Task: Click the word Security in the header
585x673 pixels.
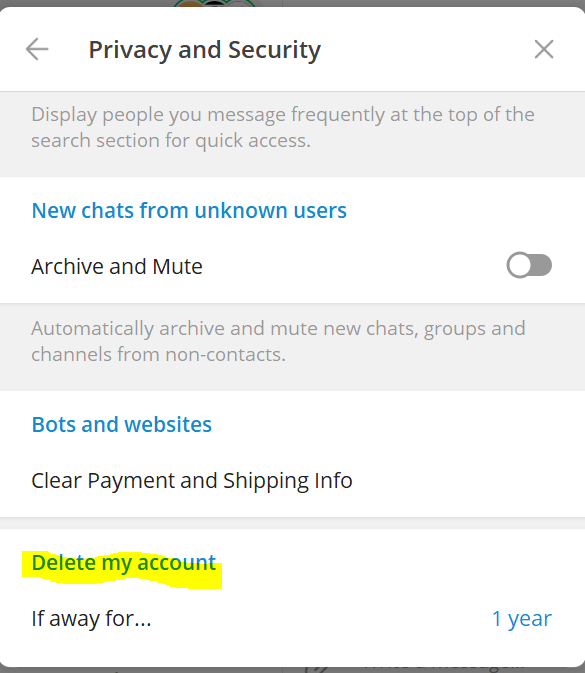Action: (274, 50)
